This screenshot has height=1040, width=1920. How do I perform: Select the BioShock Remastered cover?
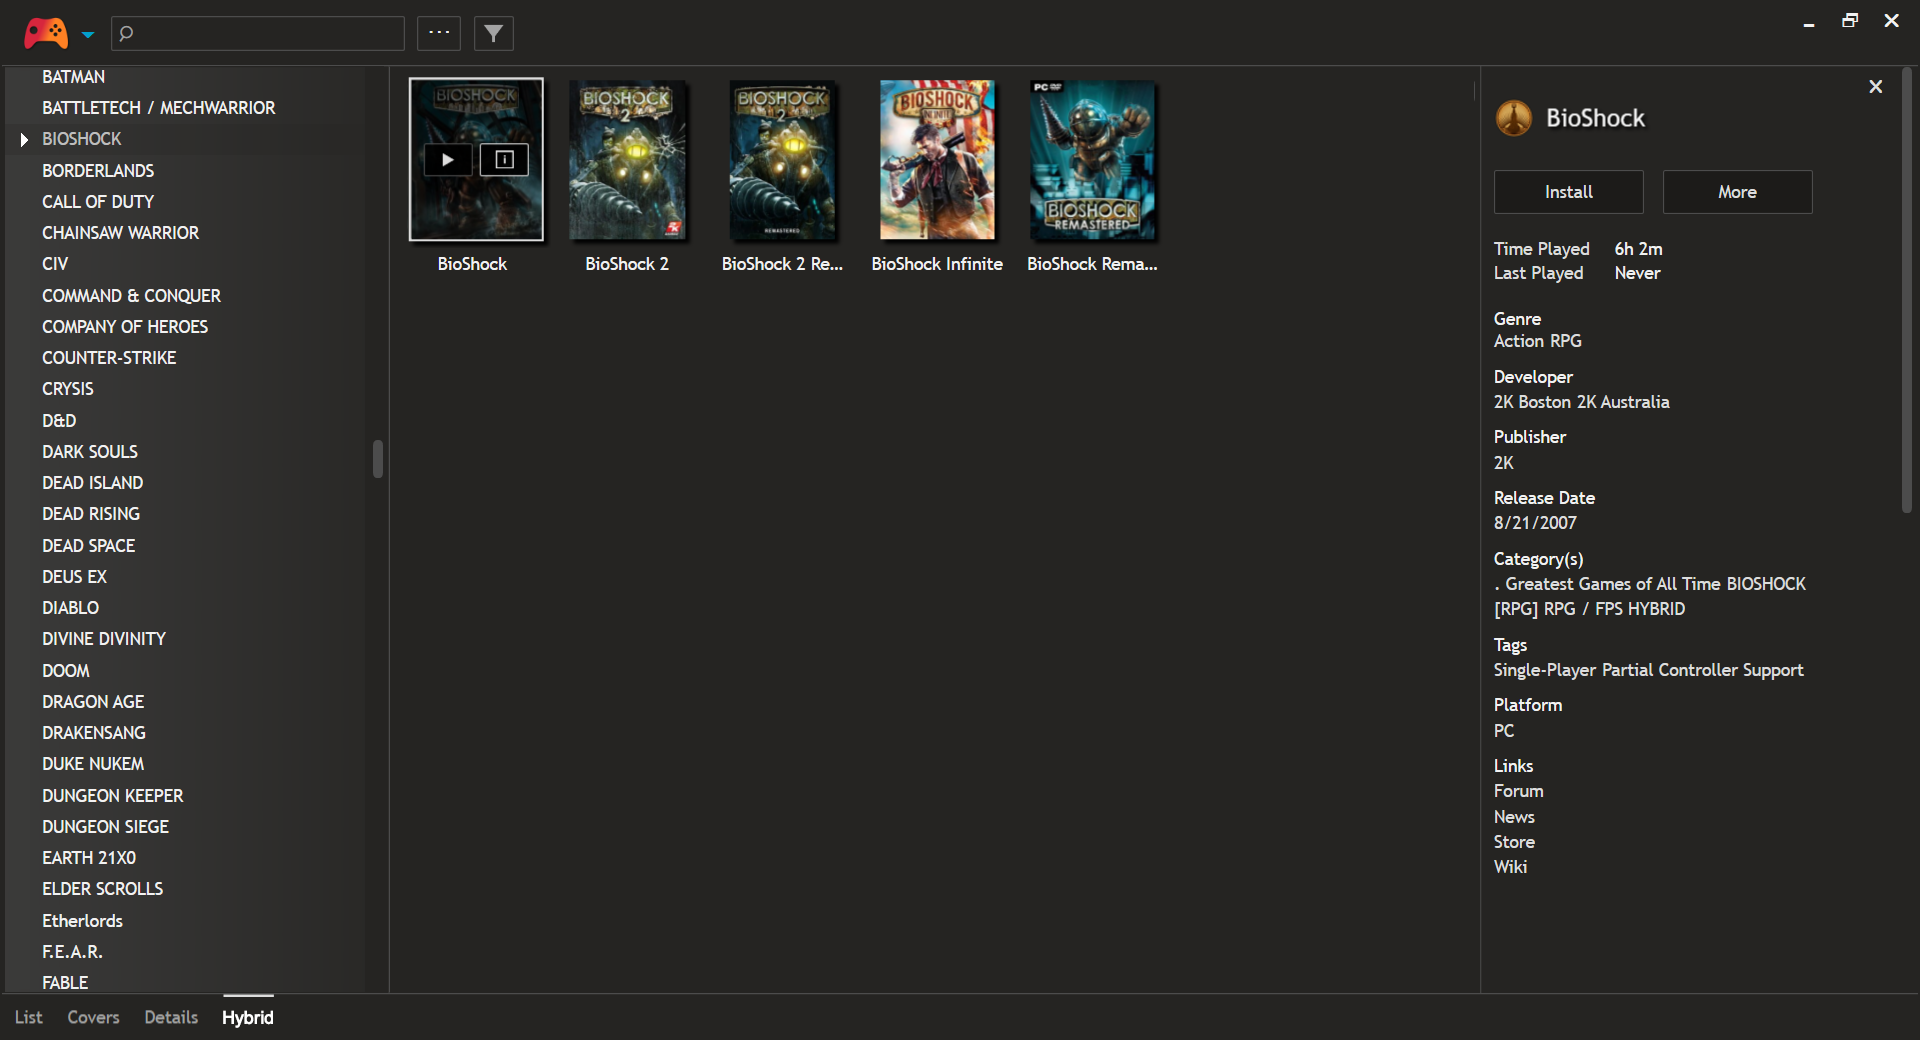(1092, 160)
